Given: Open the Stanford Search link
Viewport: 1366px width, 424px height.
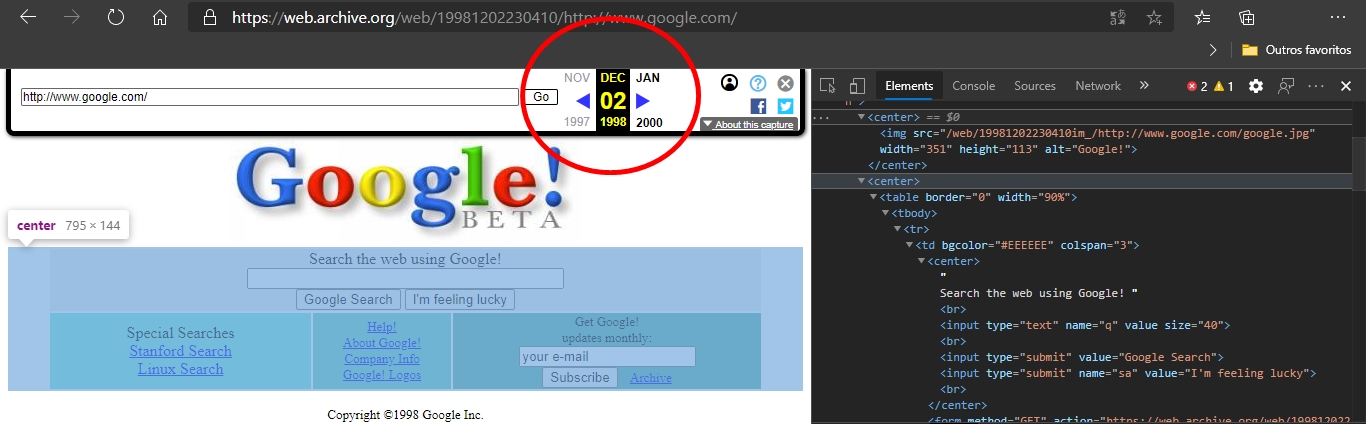Looking at the screenshot, I should (x=180, y=351).
